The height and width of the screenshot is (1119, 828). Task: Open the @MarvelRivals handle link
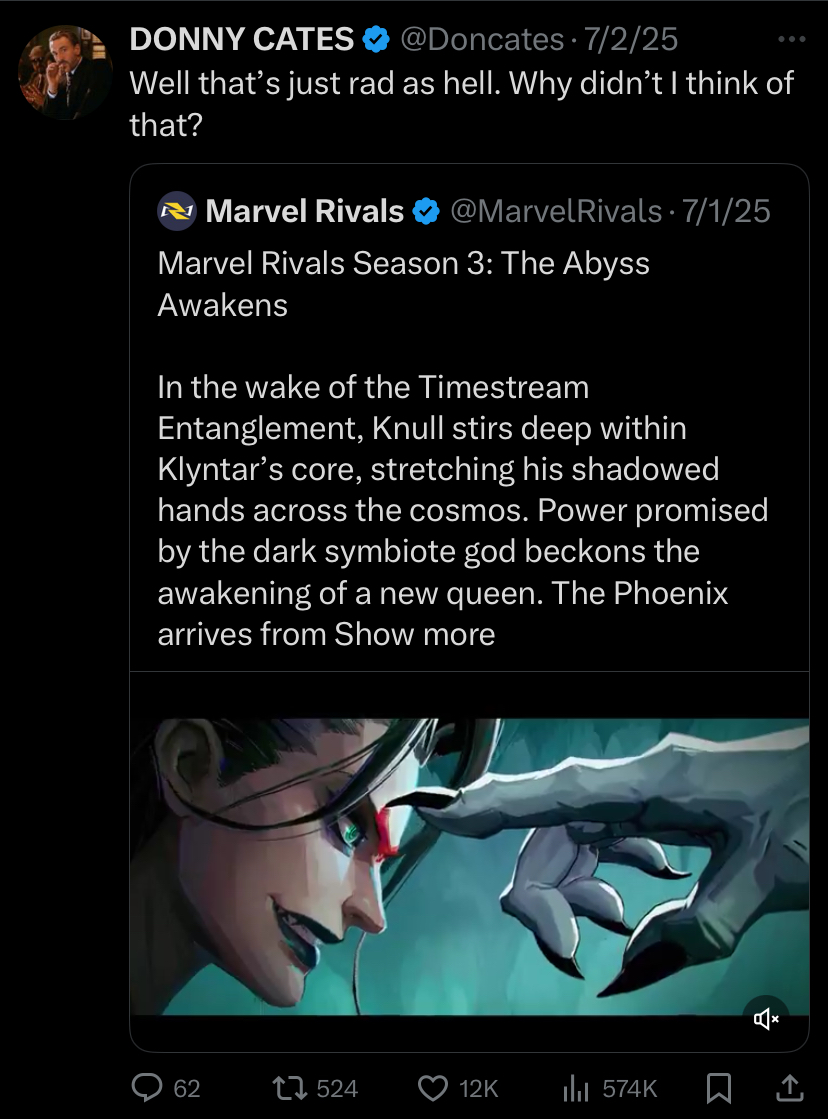click(x=556, y=211)
